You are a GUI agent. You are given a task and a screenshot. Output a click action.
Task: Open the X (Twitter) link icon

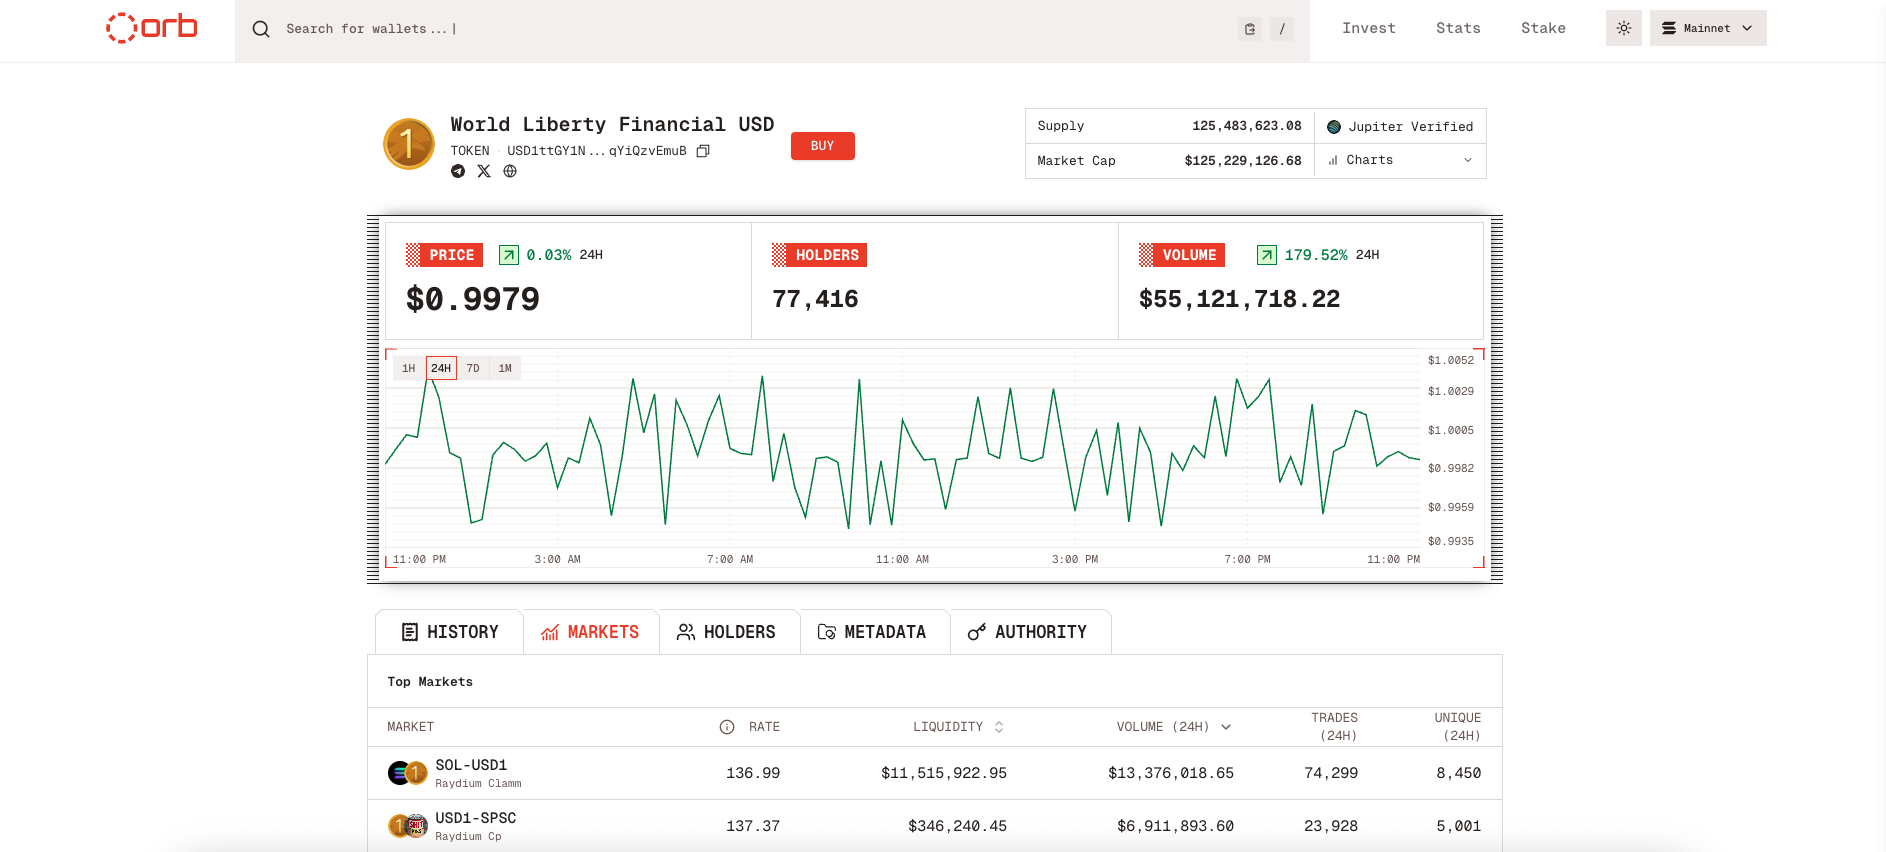484,171
